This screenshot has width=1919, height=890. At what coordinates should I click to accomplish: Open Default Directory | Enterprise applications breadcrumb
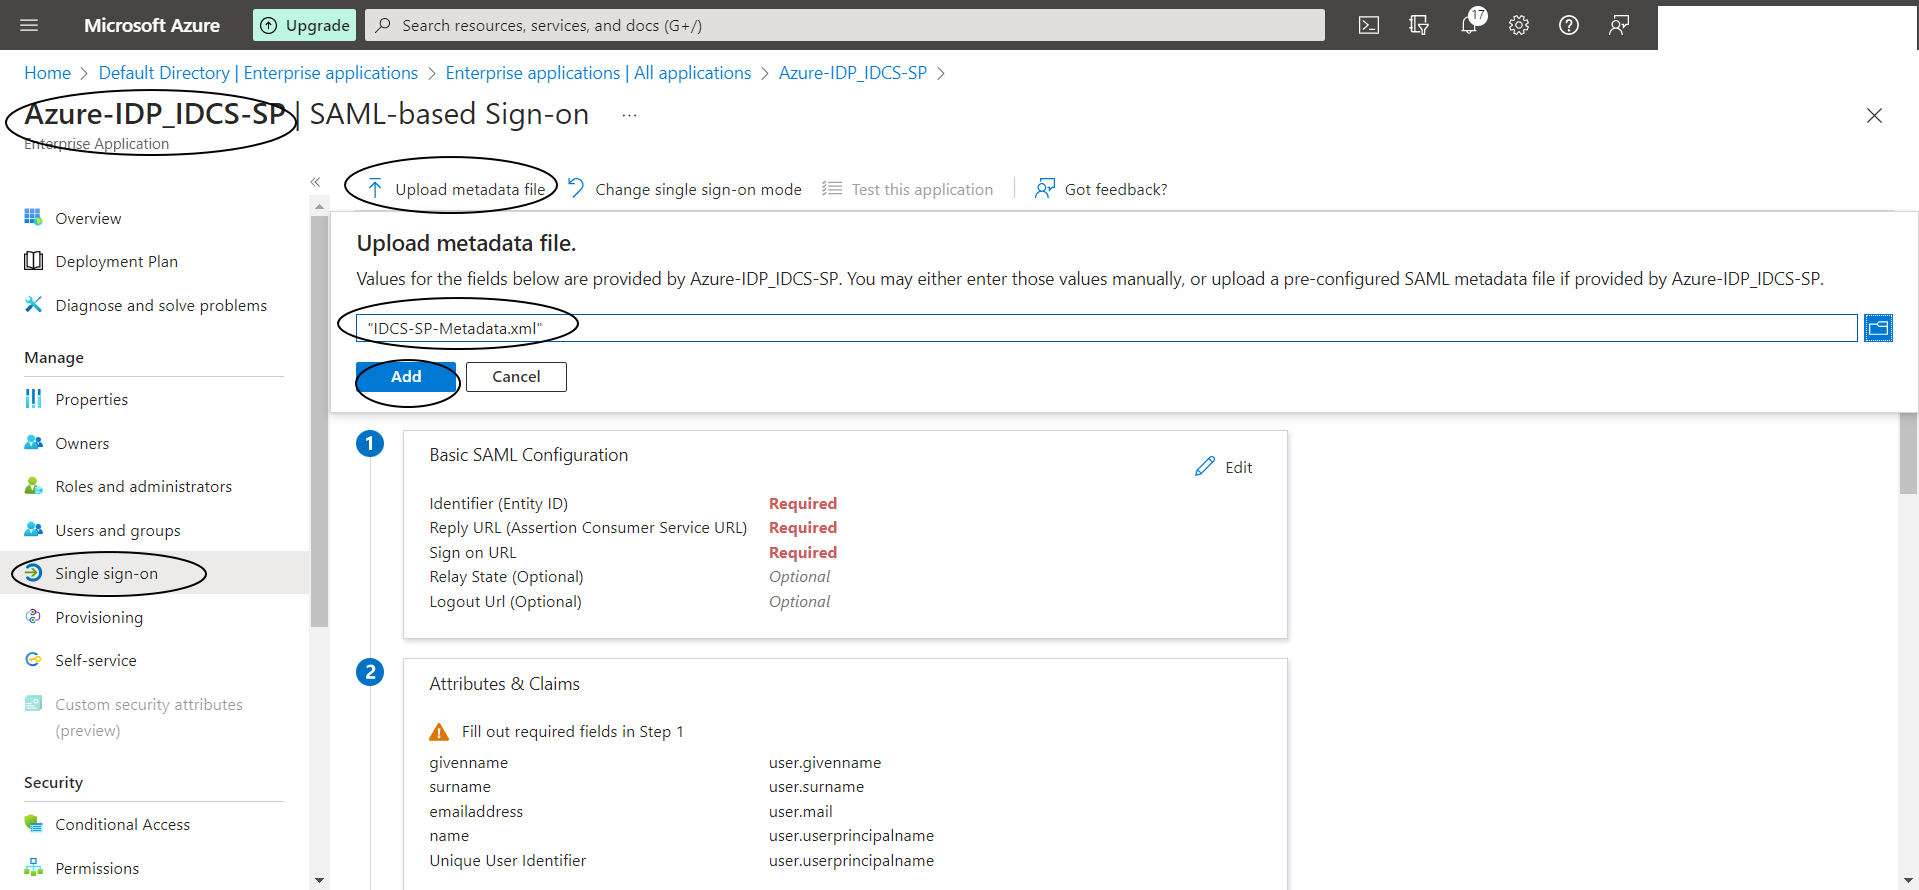pos(258,73)
